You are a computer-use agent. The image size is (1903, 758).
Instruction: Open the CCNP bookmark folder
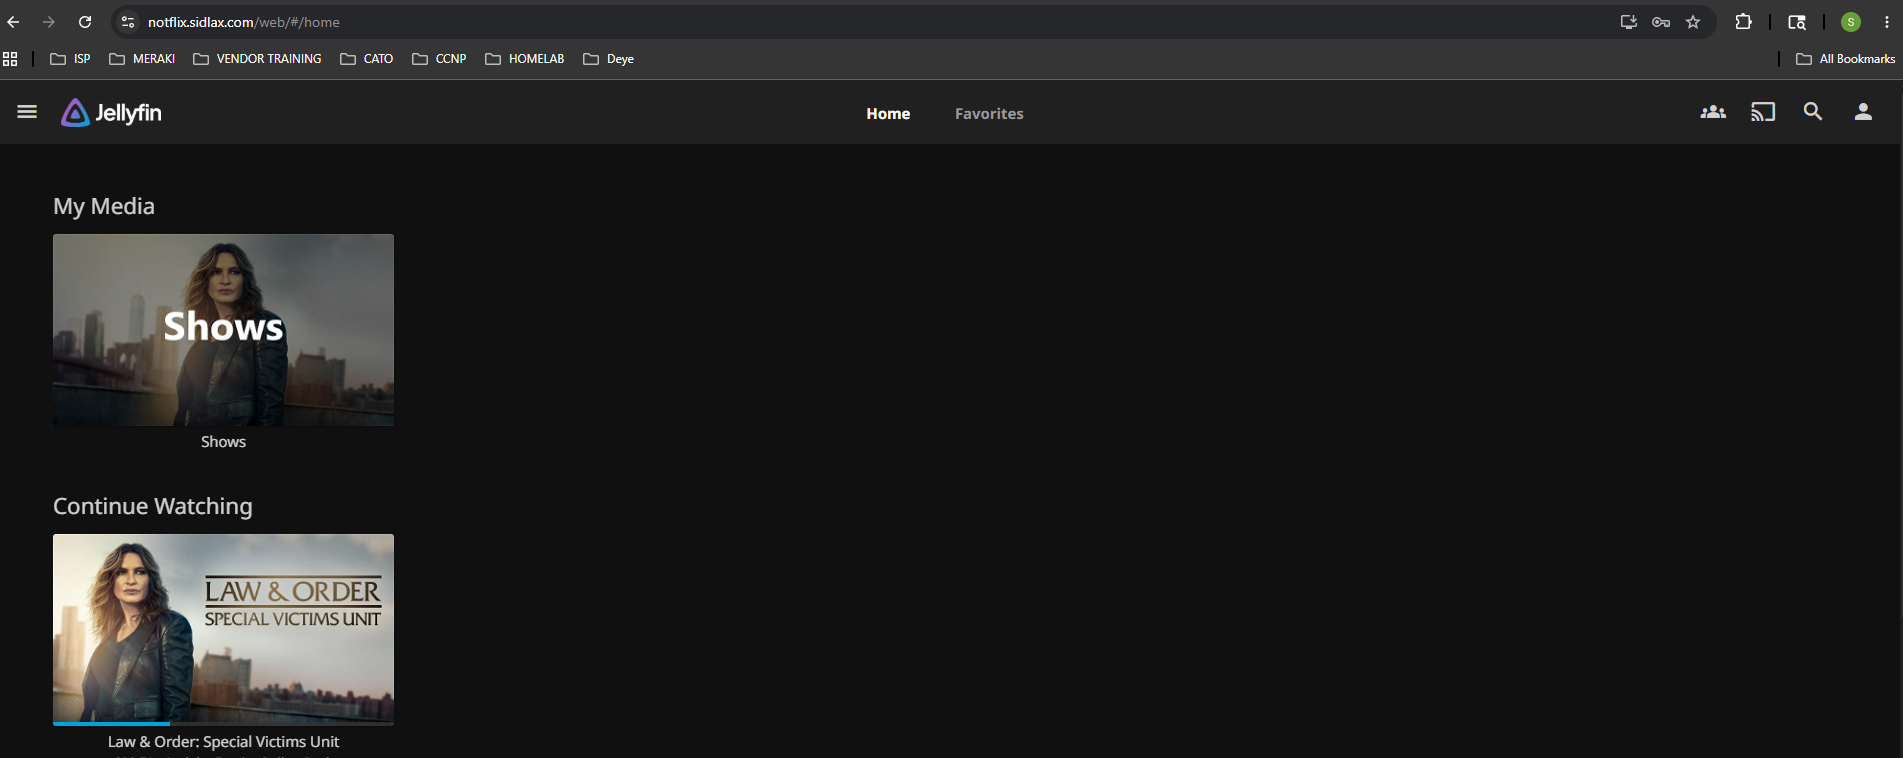click(439, 59)
